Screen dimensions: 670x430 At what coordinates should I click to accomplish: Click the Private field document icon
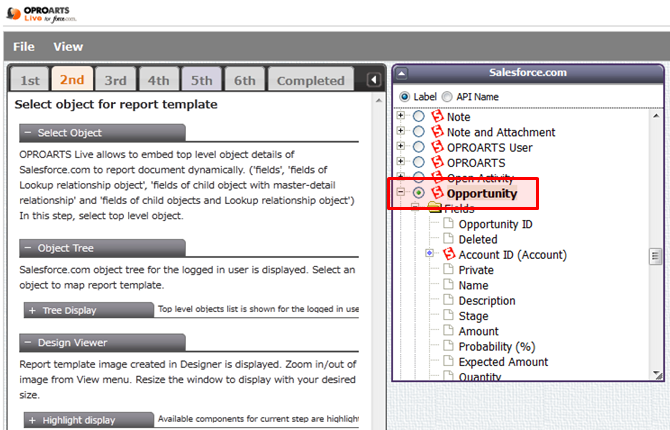click(448, 269)
